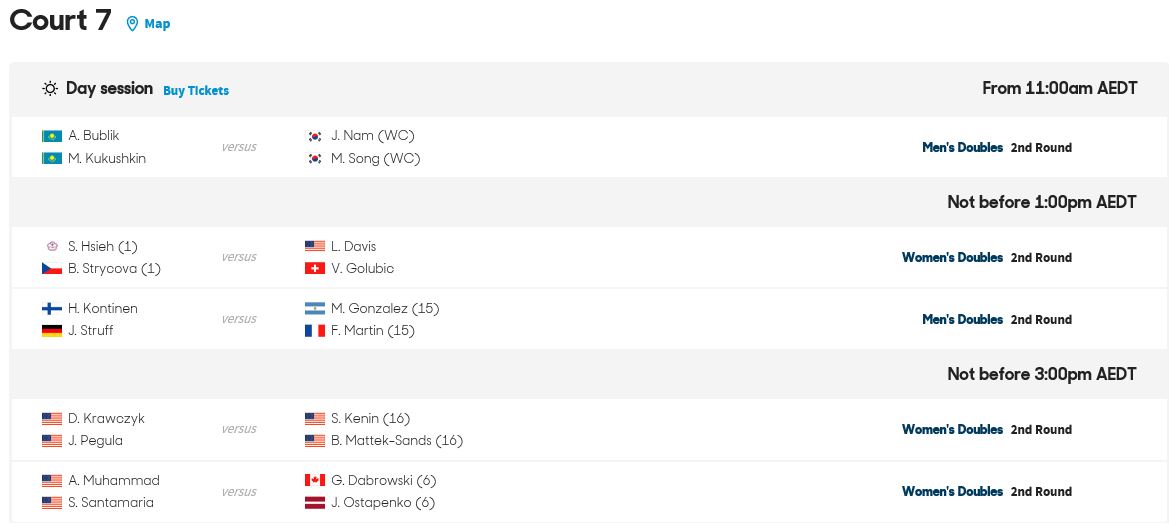Viewport: 1169px width, 523px height.
Task: Open the Map link
Action: pyautogui.click(x=157, y=24)
